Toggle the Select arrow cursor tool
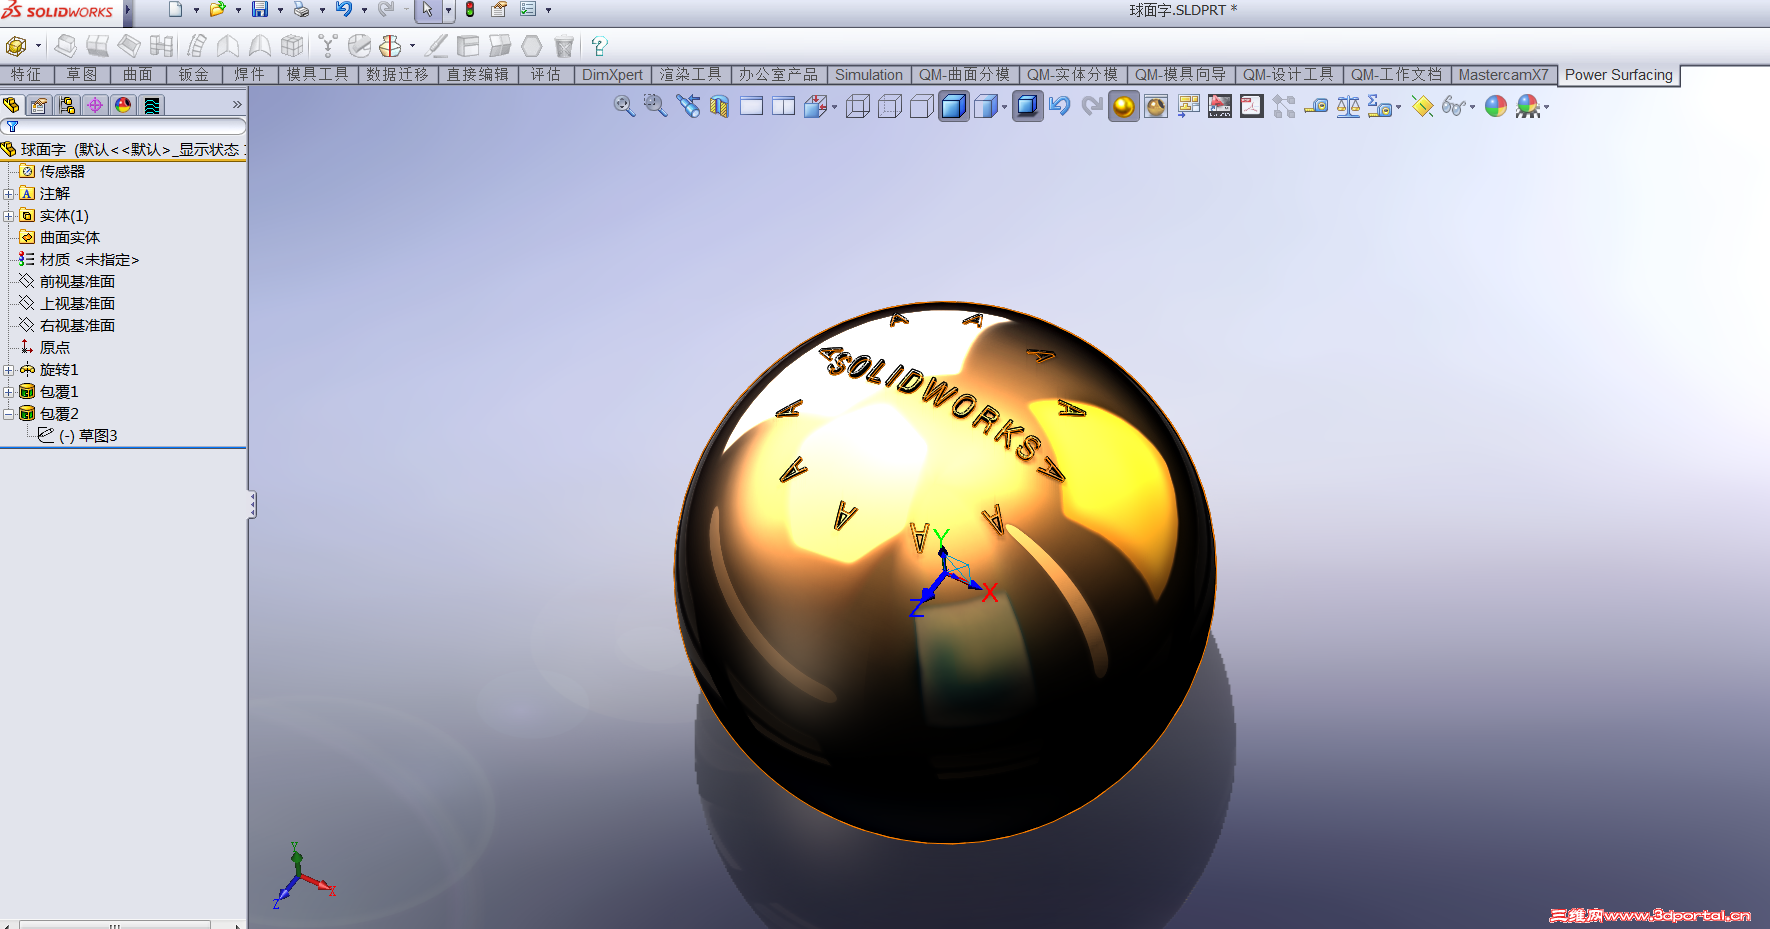1770x929 pixels. coord(428,10)
